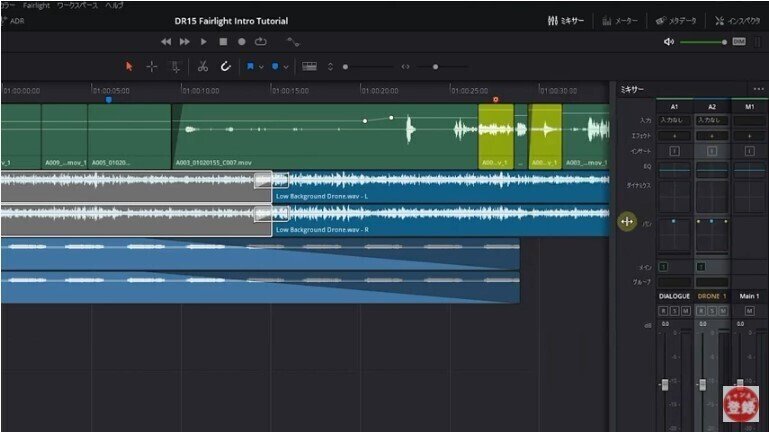Open the メタデータ panel
This screenshot has height=432, width=769.
click(x=676, y=20)
